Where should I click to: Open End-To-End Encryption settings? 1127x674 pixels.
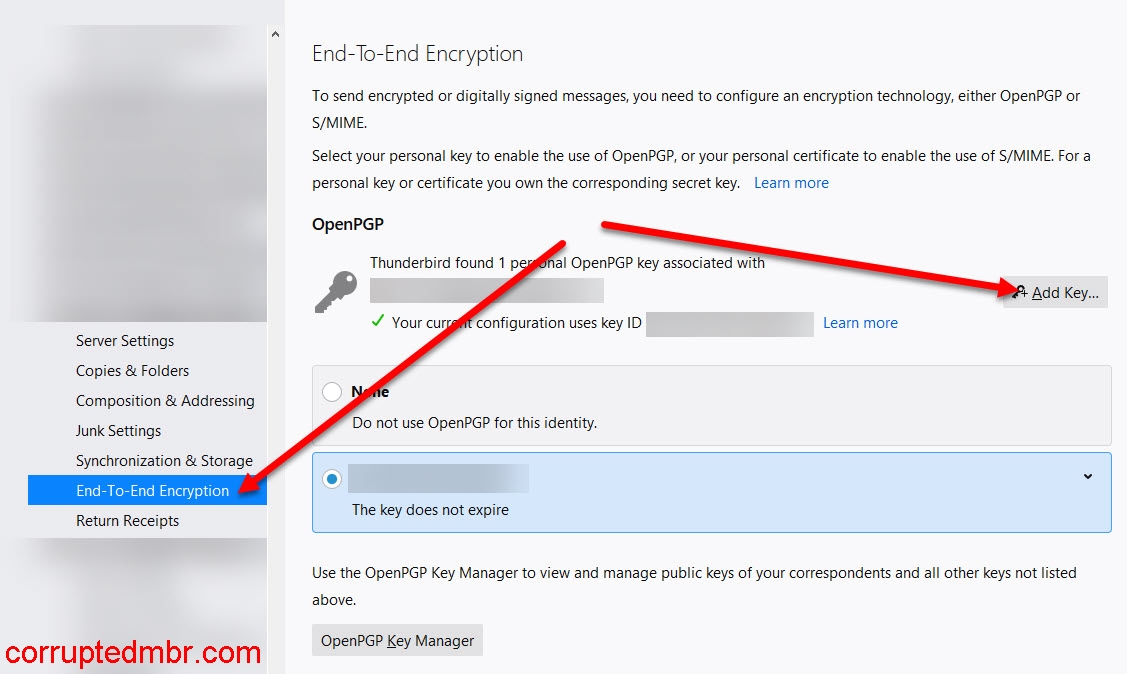tap(153, 490)
